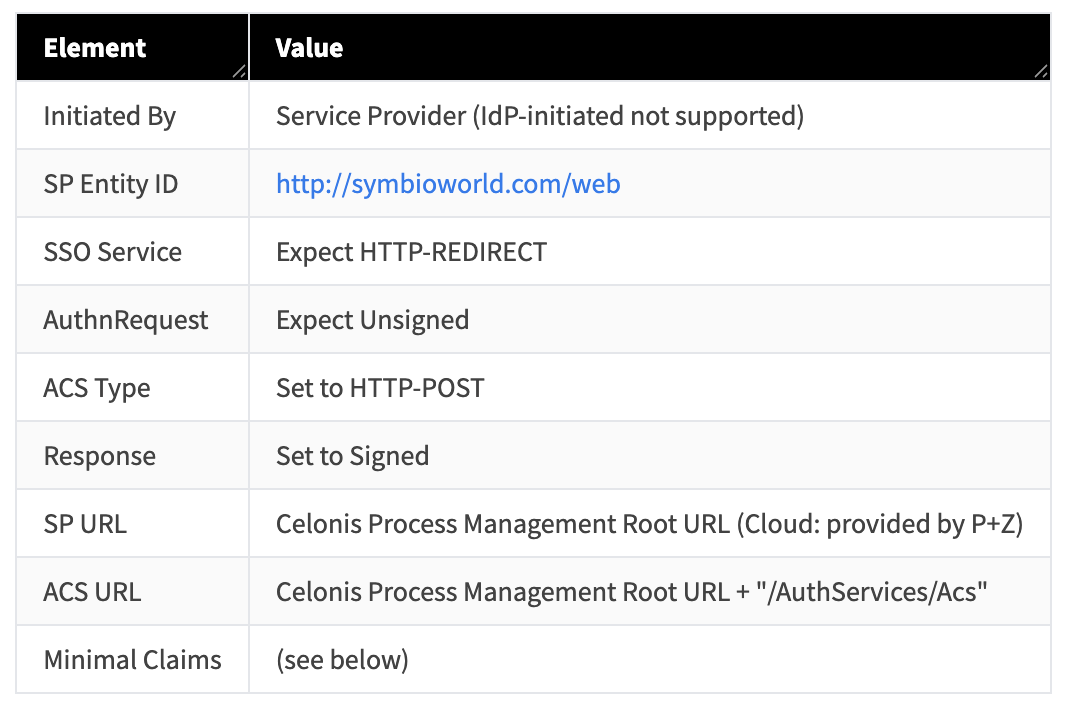
Task: Select the SP Entity ID label cell
Action: click(x=110, y=184)
